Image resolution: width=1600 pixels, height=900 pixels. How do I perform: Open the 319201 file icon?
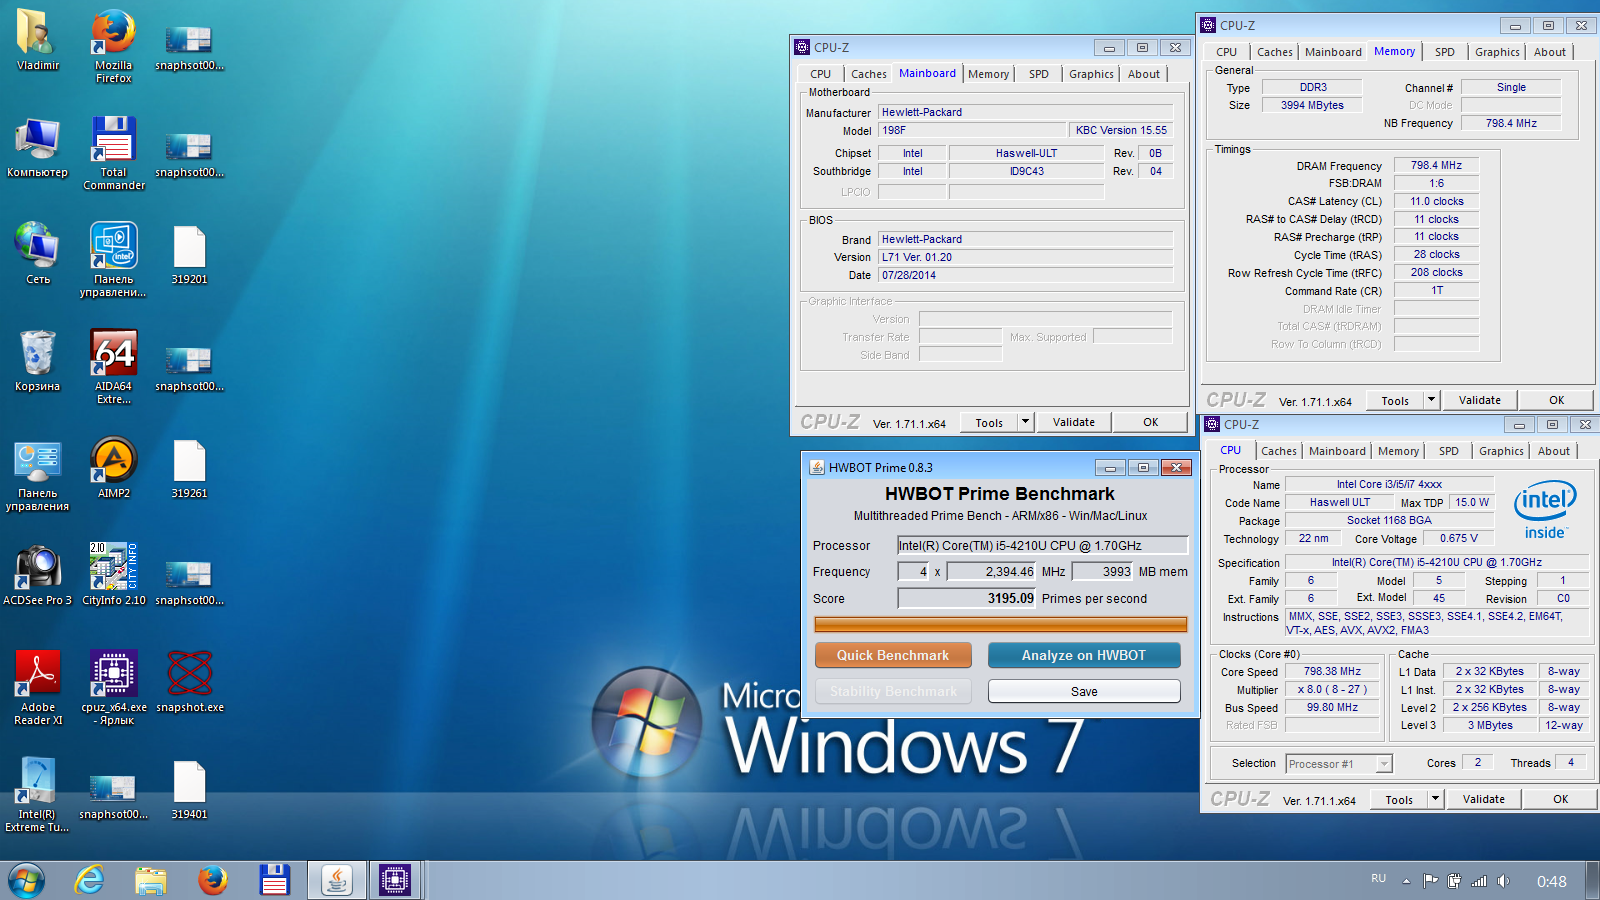point(189,254)
